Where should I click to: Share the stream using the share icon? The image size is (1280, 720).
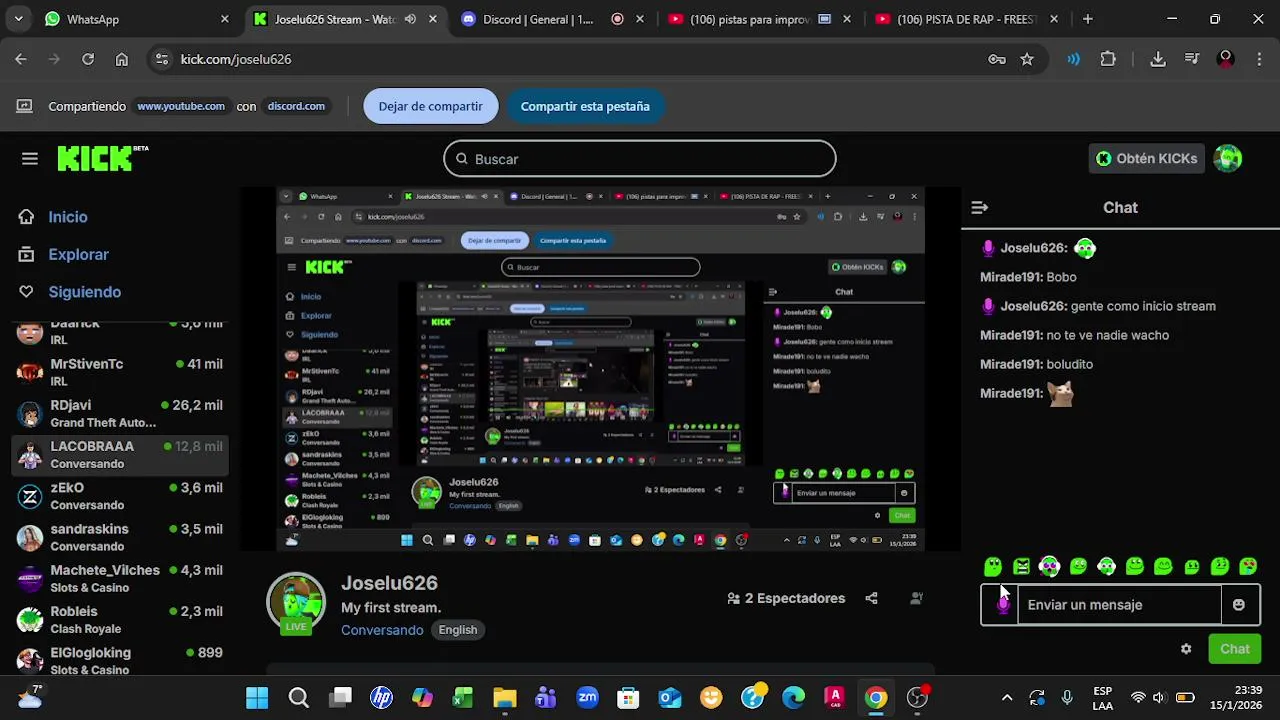coord(871,598)
